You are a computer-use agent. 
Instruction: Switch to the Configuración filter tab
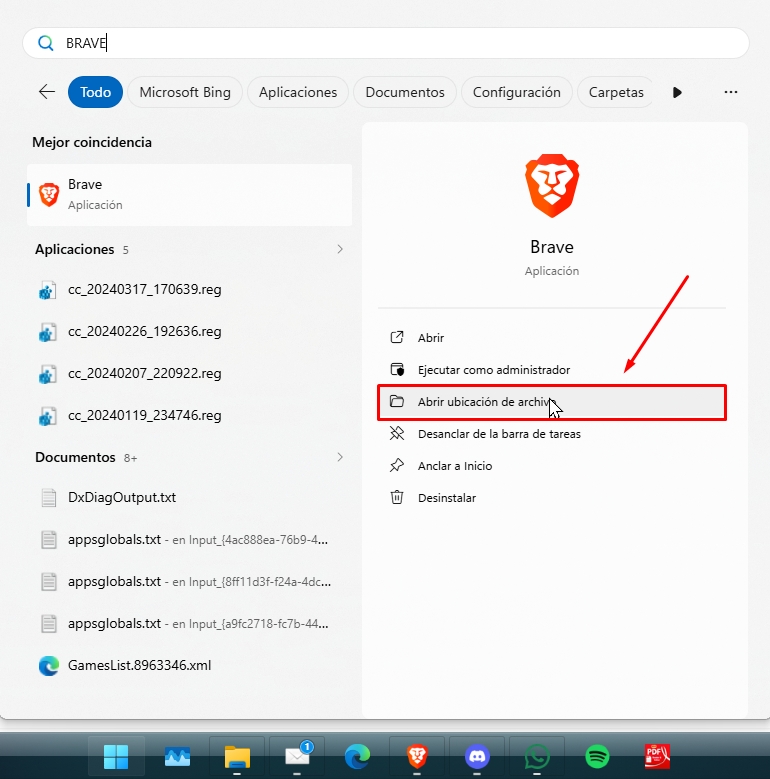(517, 92)
